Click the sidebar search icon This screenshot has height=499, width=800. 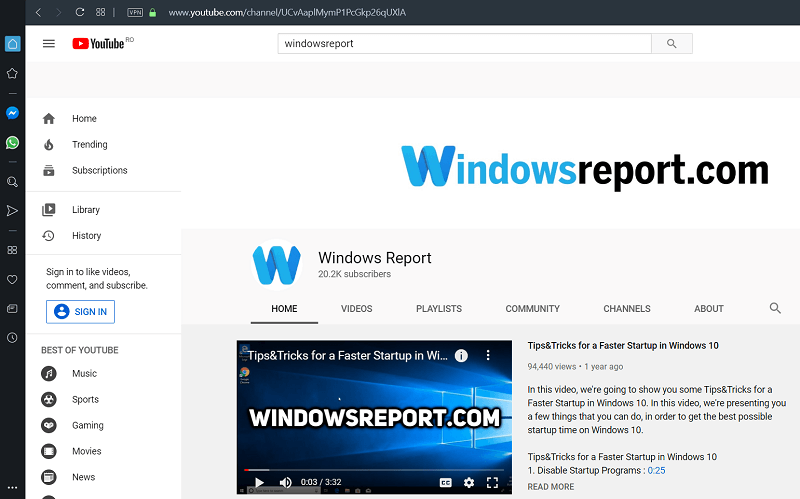tap(12, 182)
